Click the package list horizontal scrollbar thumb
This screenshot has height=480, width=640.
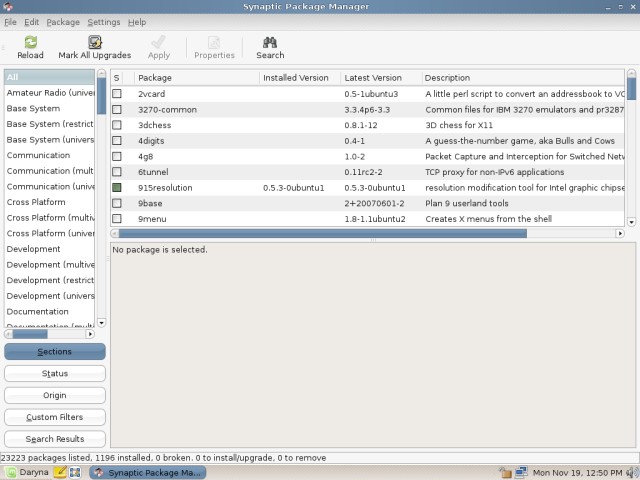(x=323, y=233)
